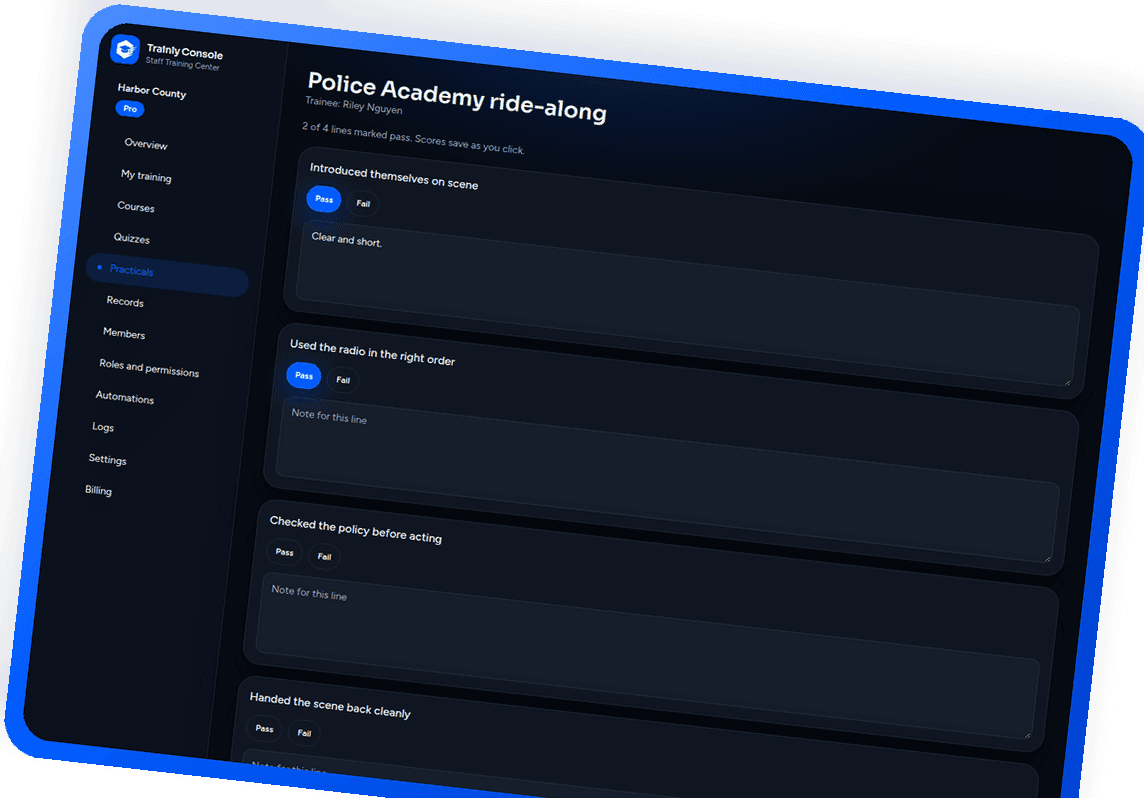Open Settings from the sidebar
The image size is (1144, 798).
point(107,459)
